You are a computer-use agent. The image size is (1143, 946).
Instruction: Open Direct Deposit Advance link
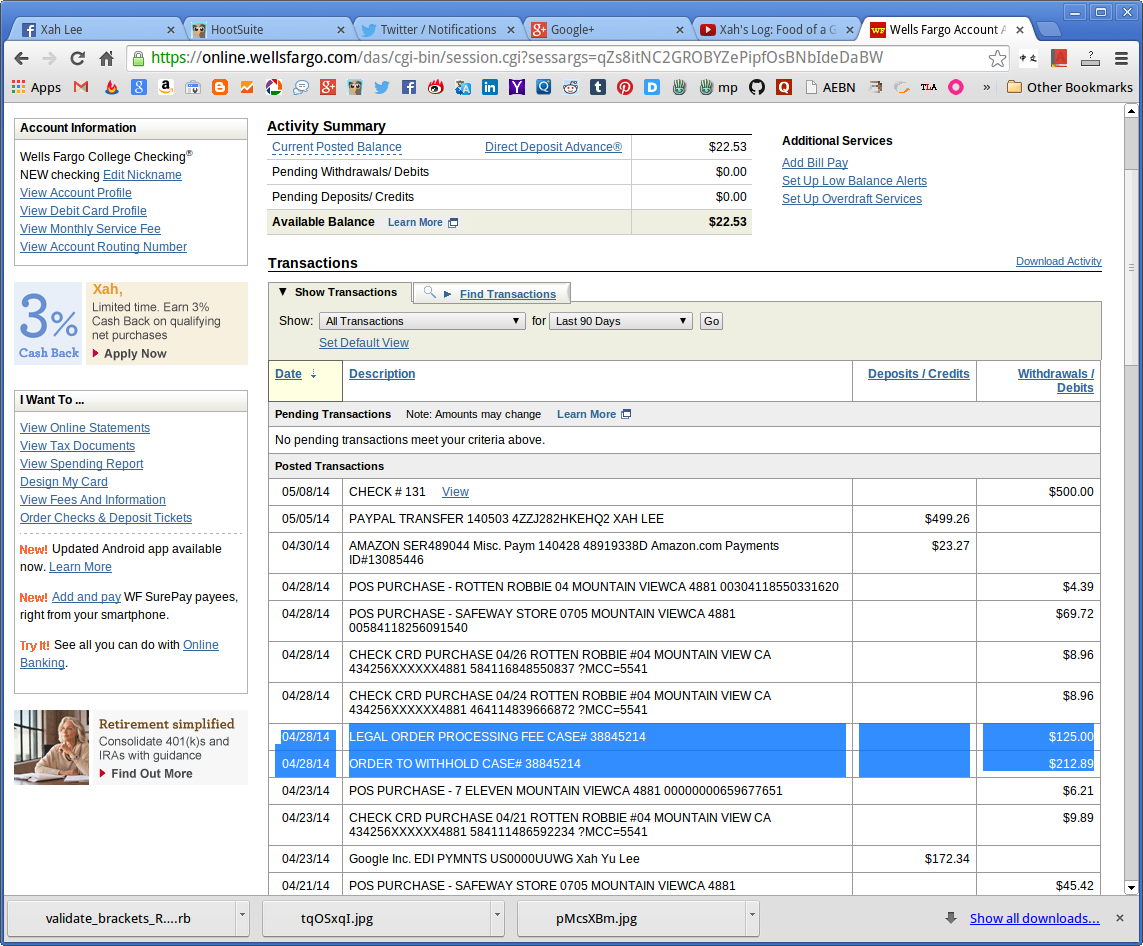point(553,146)
